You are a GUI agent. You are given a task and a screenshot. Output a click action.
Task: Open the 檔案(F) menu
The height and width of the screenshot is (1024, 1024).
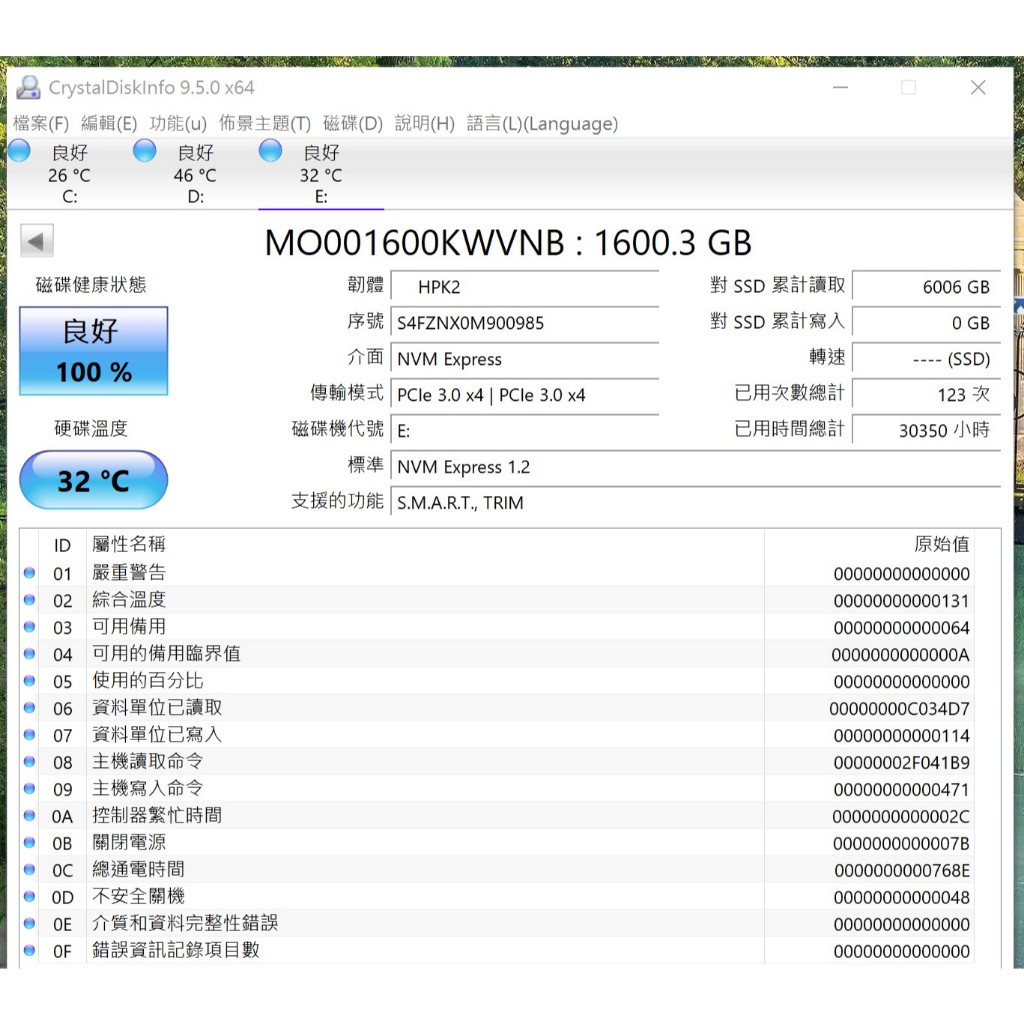(x=41, y=124)
